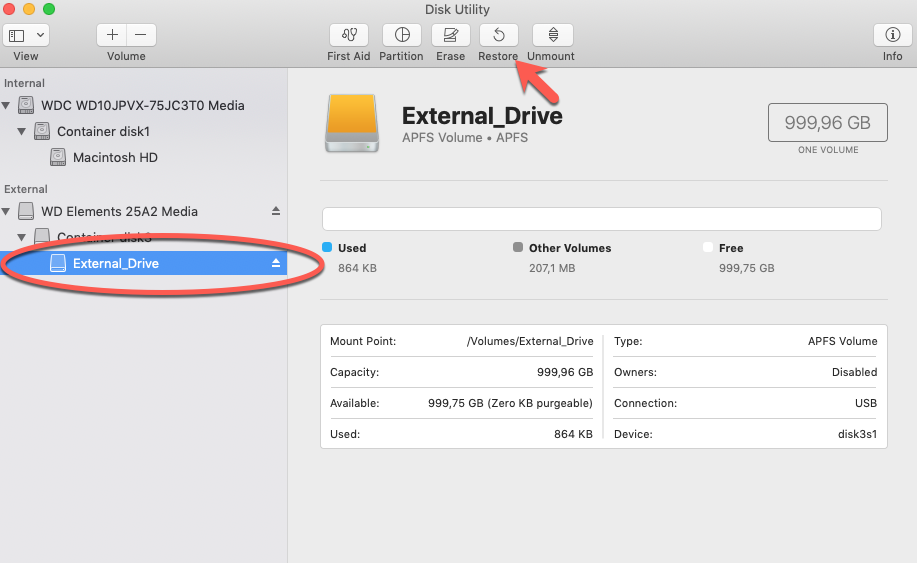Image resolution: width=917 pixels, height=563 pixels.
Task: Click the gray Other Volumes swatch
Action: click(x=518, y=247)
